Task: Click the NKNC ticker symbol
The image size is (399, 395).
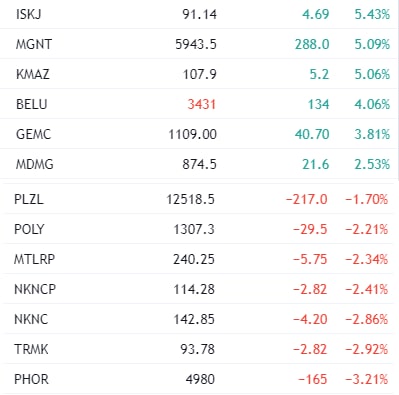Action: point(31,319)
